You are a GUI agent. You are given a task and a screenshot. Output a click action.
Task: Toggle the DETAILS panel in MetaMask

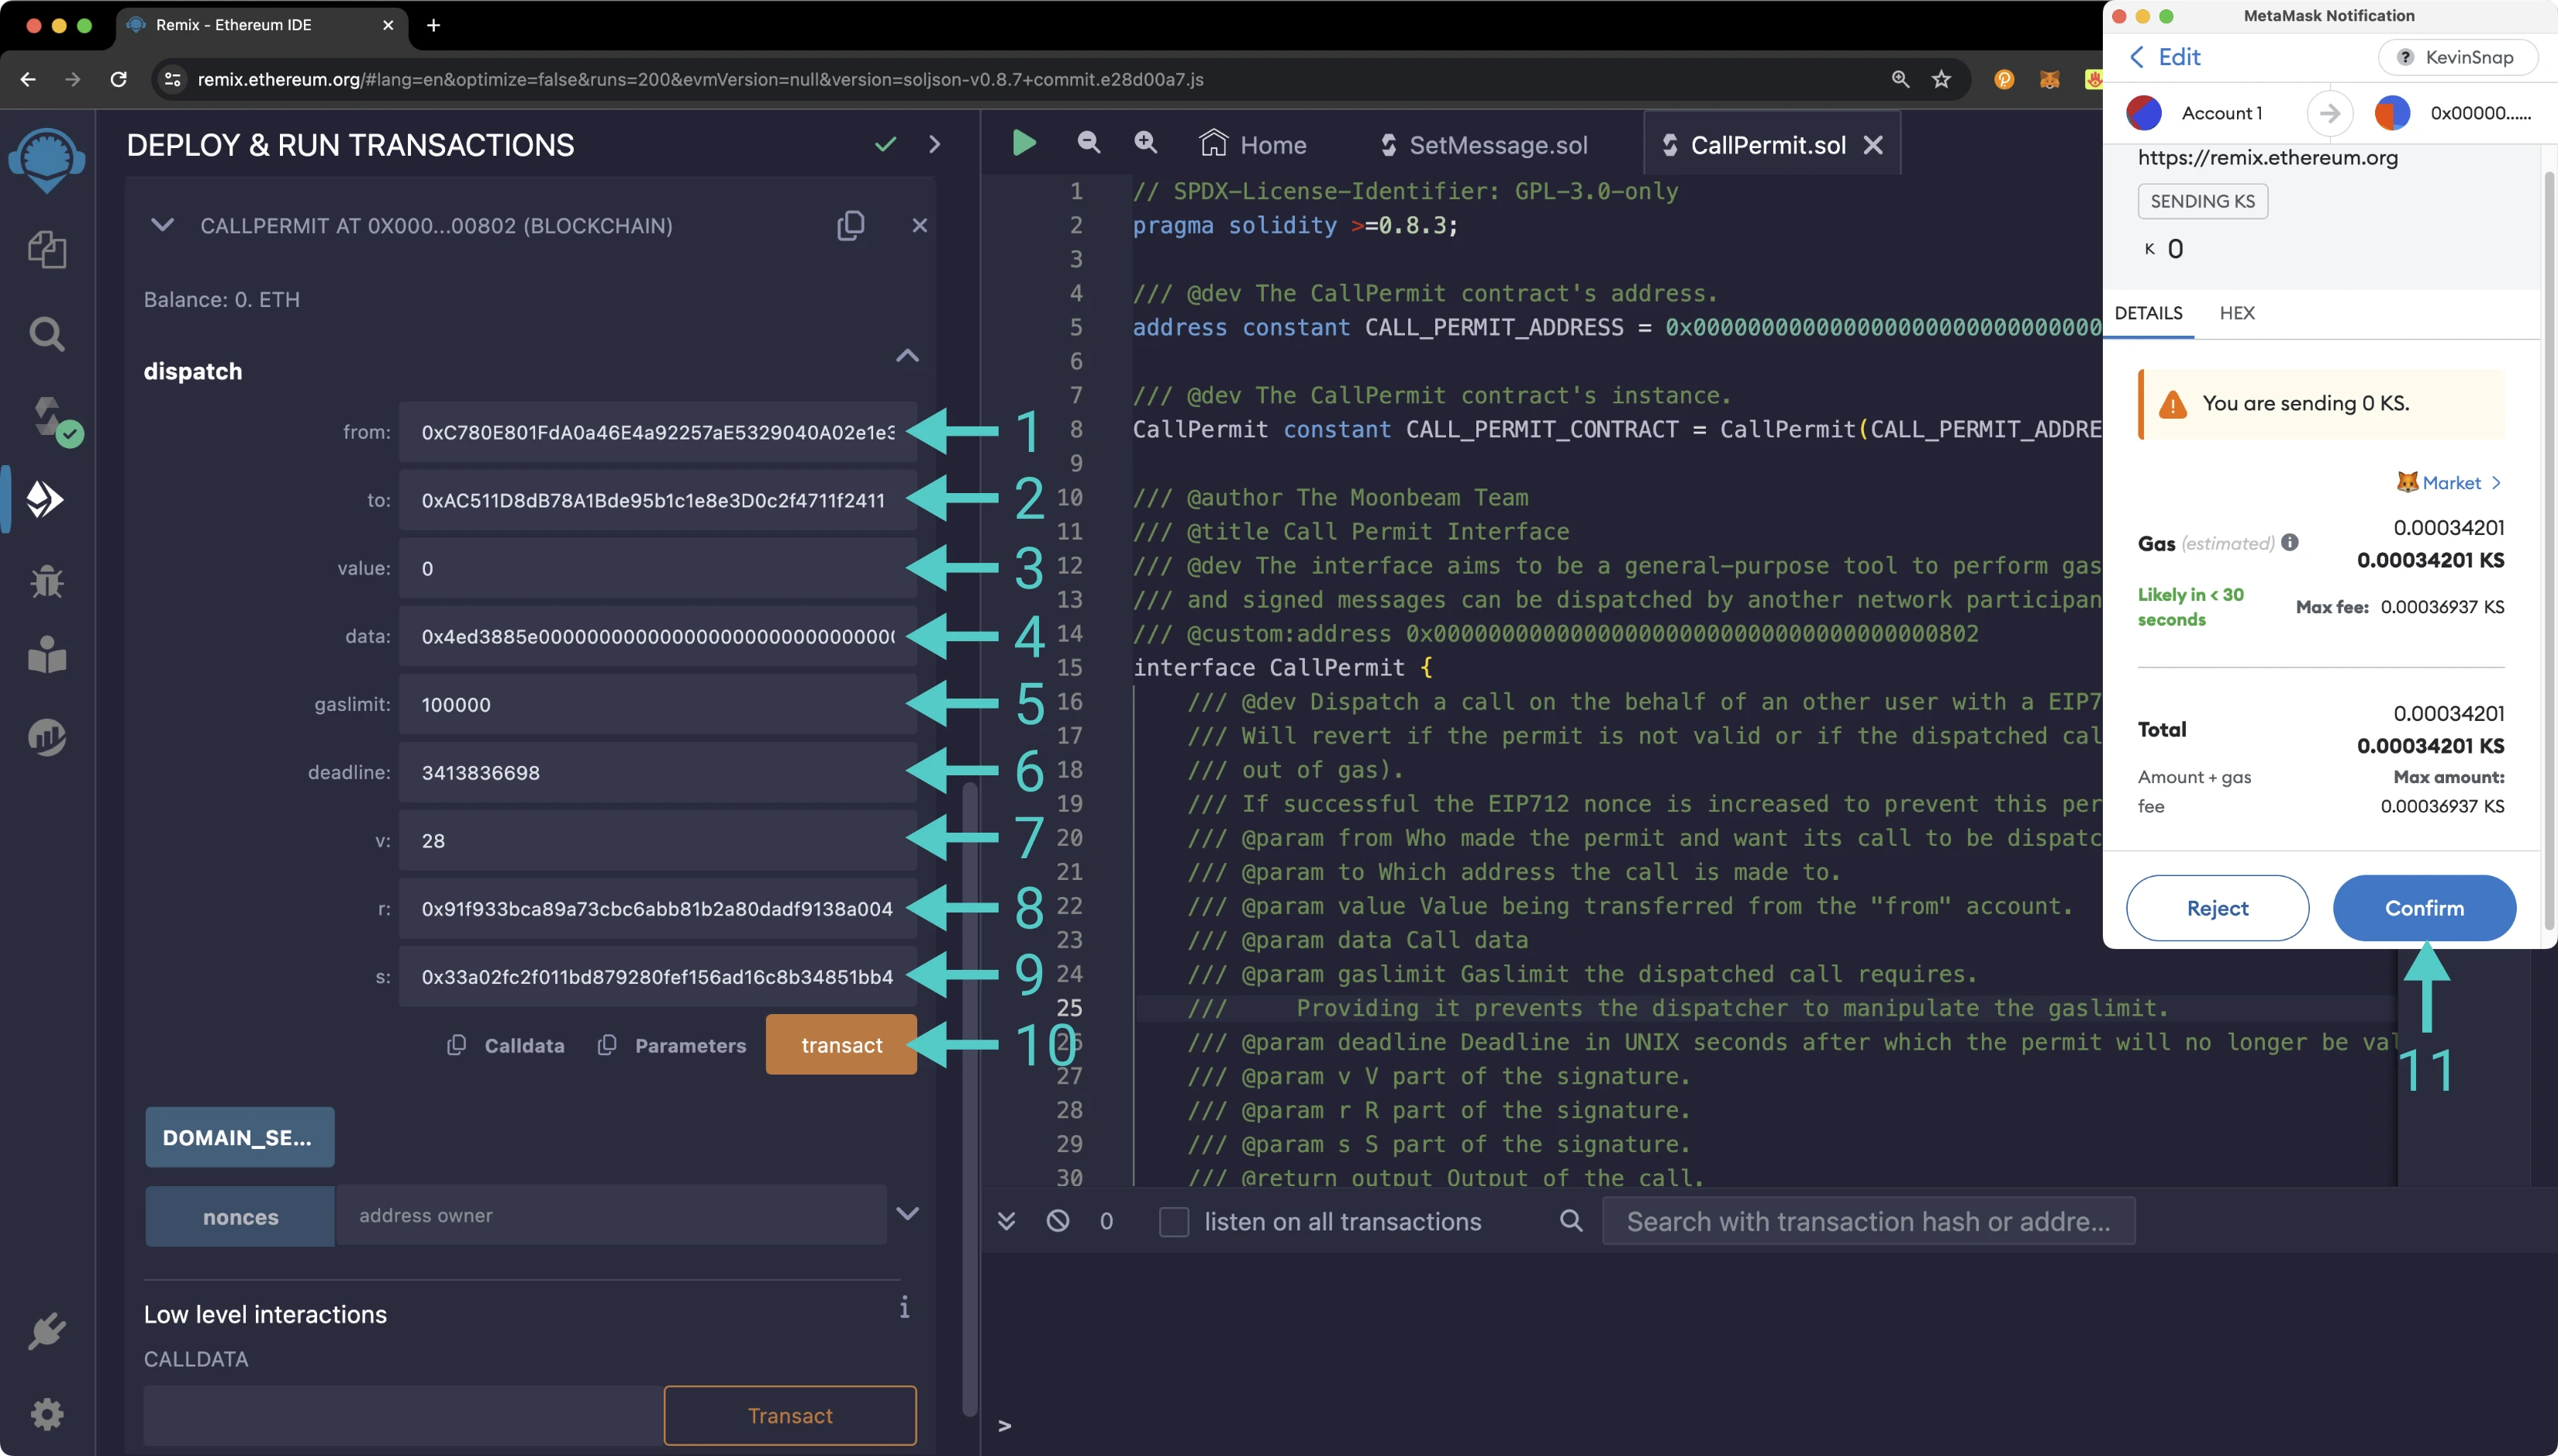(x=2150, y=312)
